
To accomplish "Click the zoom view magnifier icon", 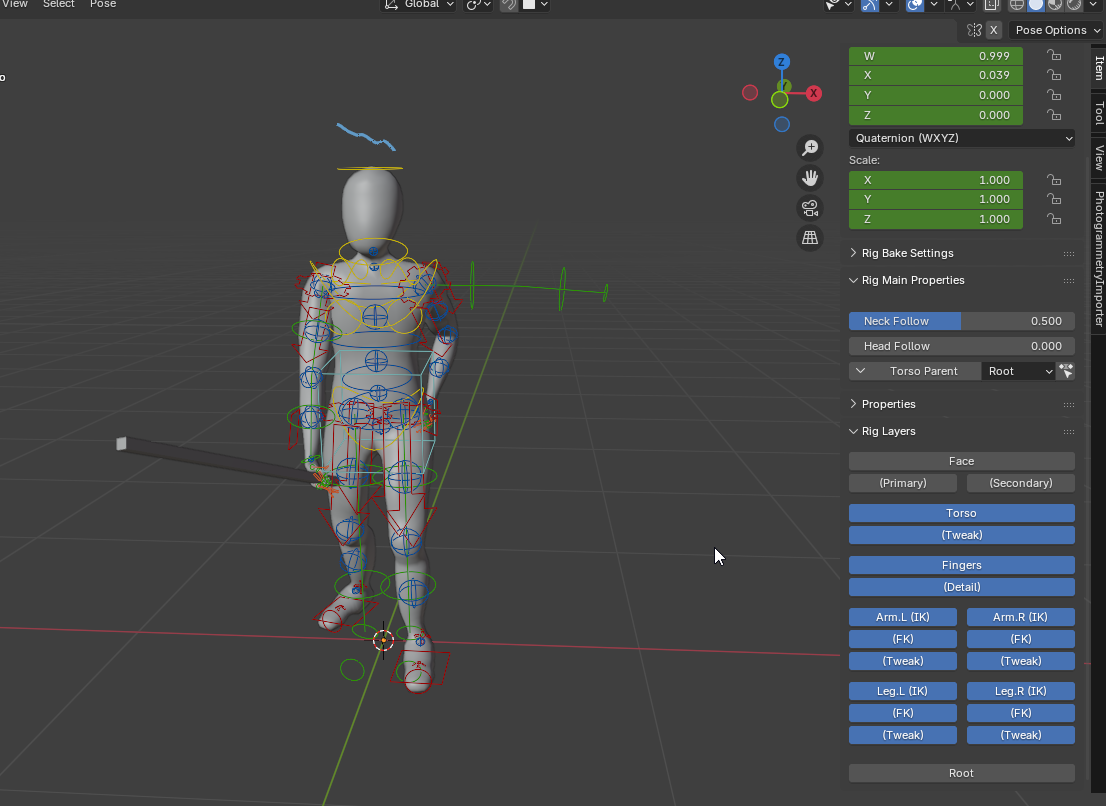I will [810, 148].
